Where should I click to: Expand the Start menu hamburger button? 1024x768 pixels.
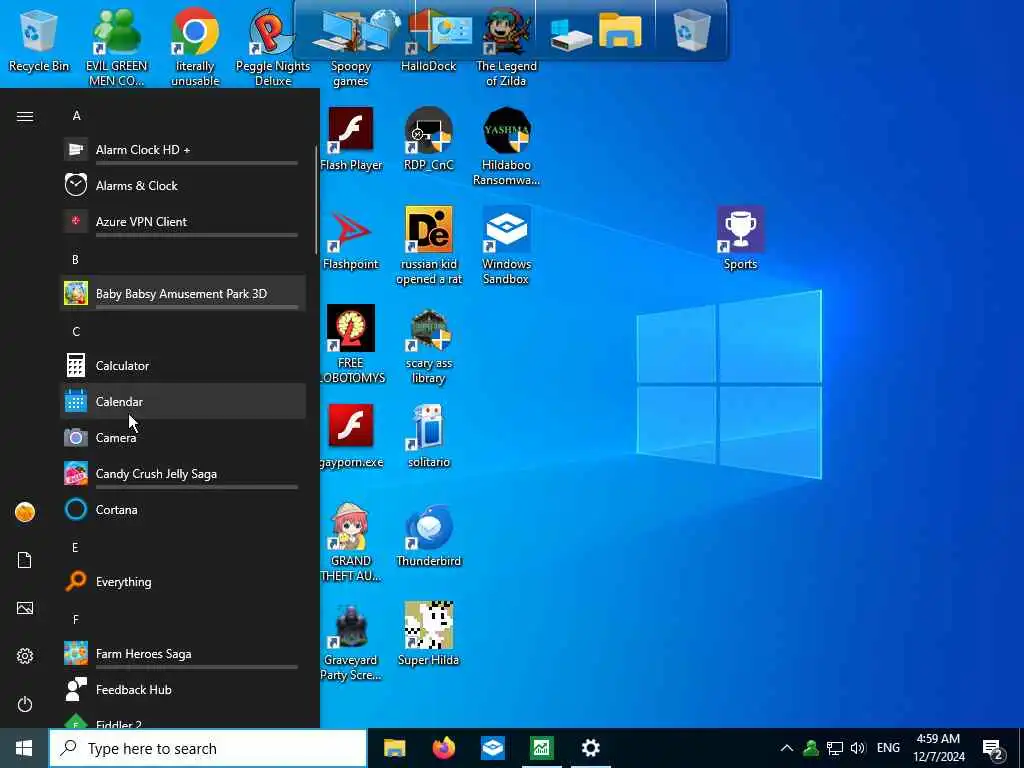[25, 116]
